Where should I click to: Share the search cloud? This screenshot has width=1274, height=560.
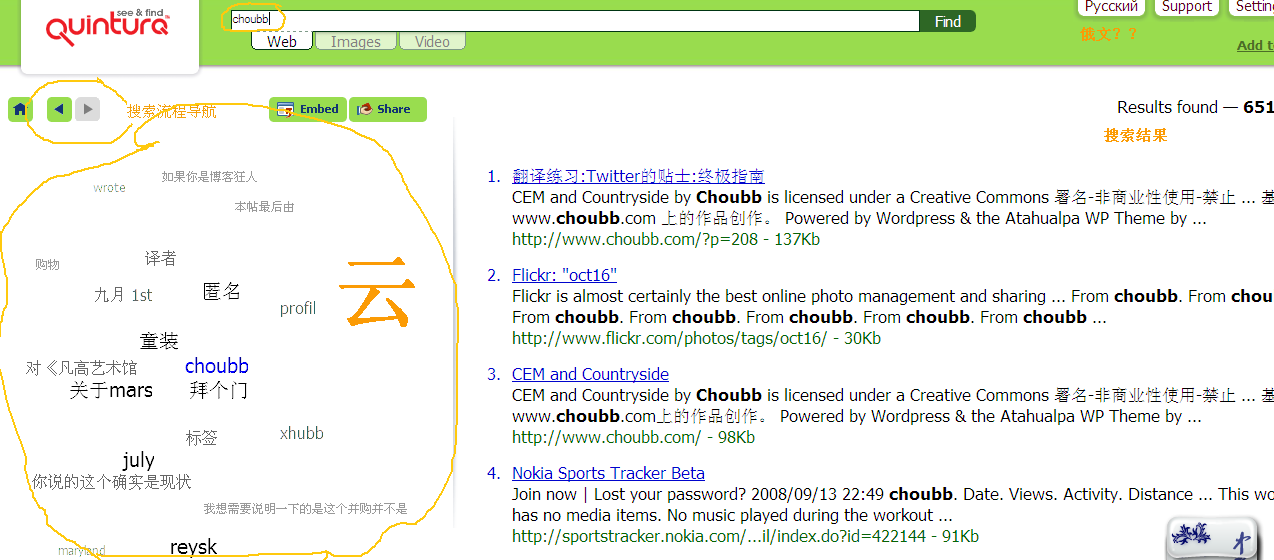pos(388,109)
